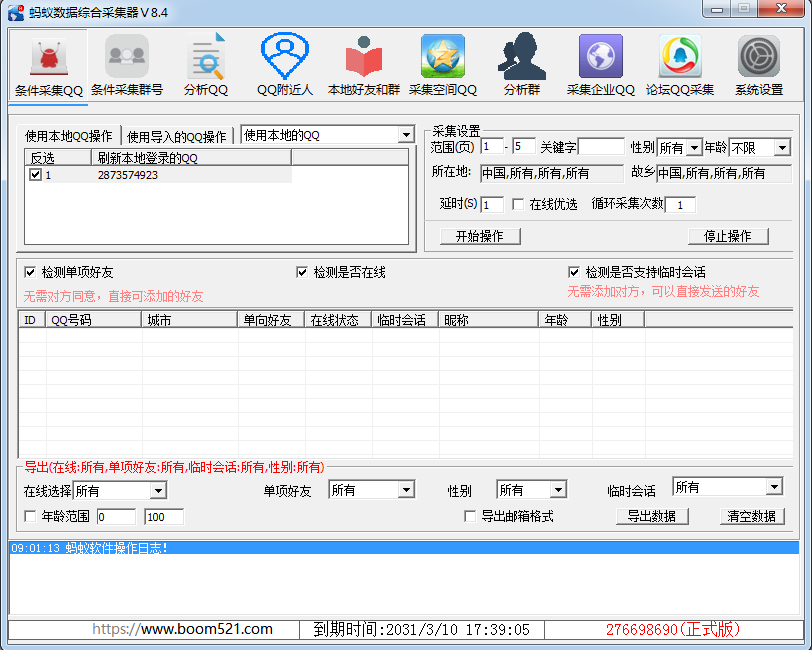Click the app logo in title bar

(x=16, y=12)
